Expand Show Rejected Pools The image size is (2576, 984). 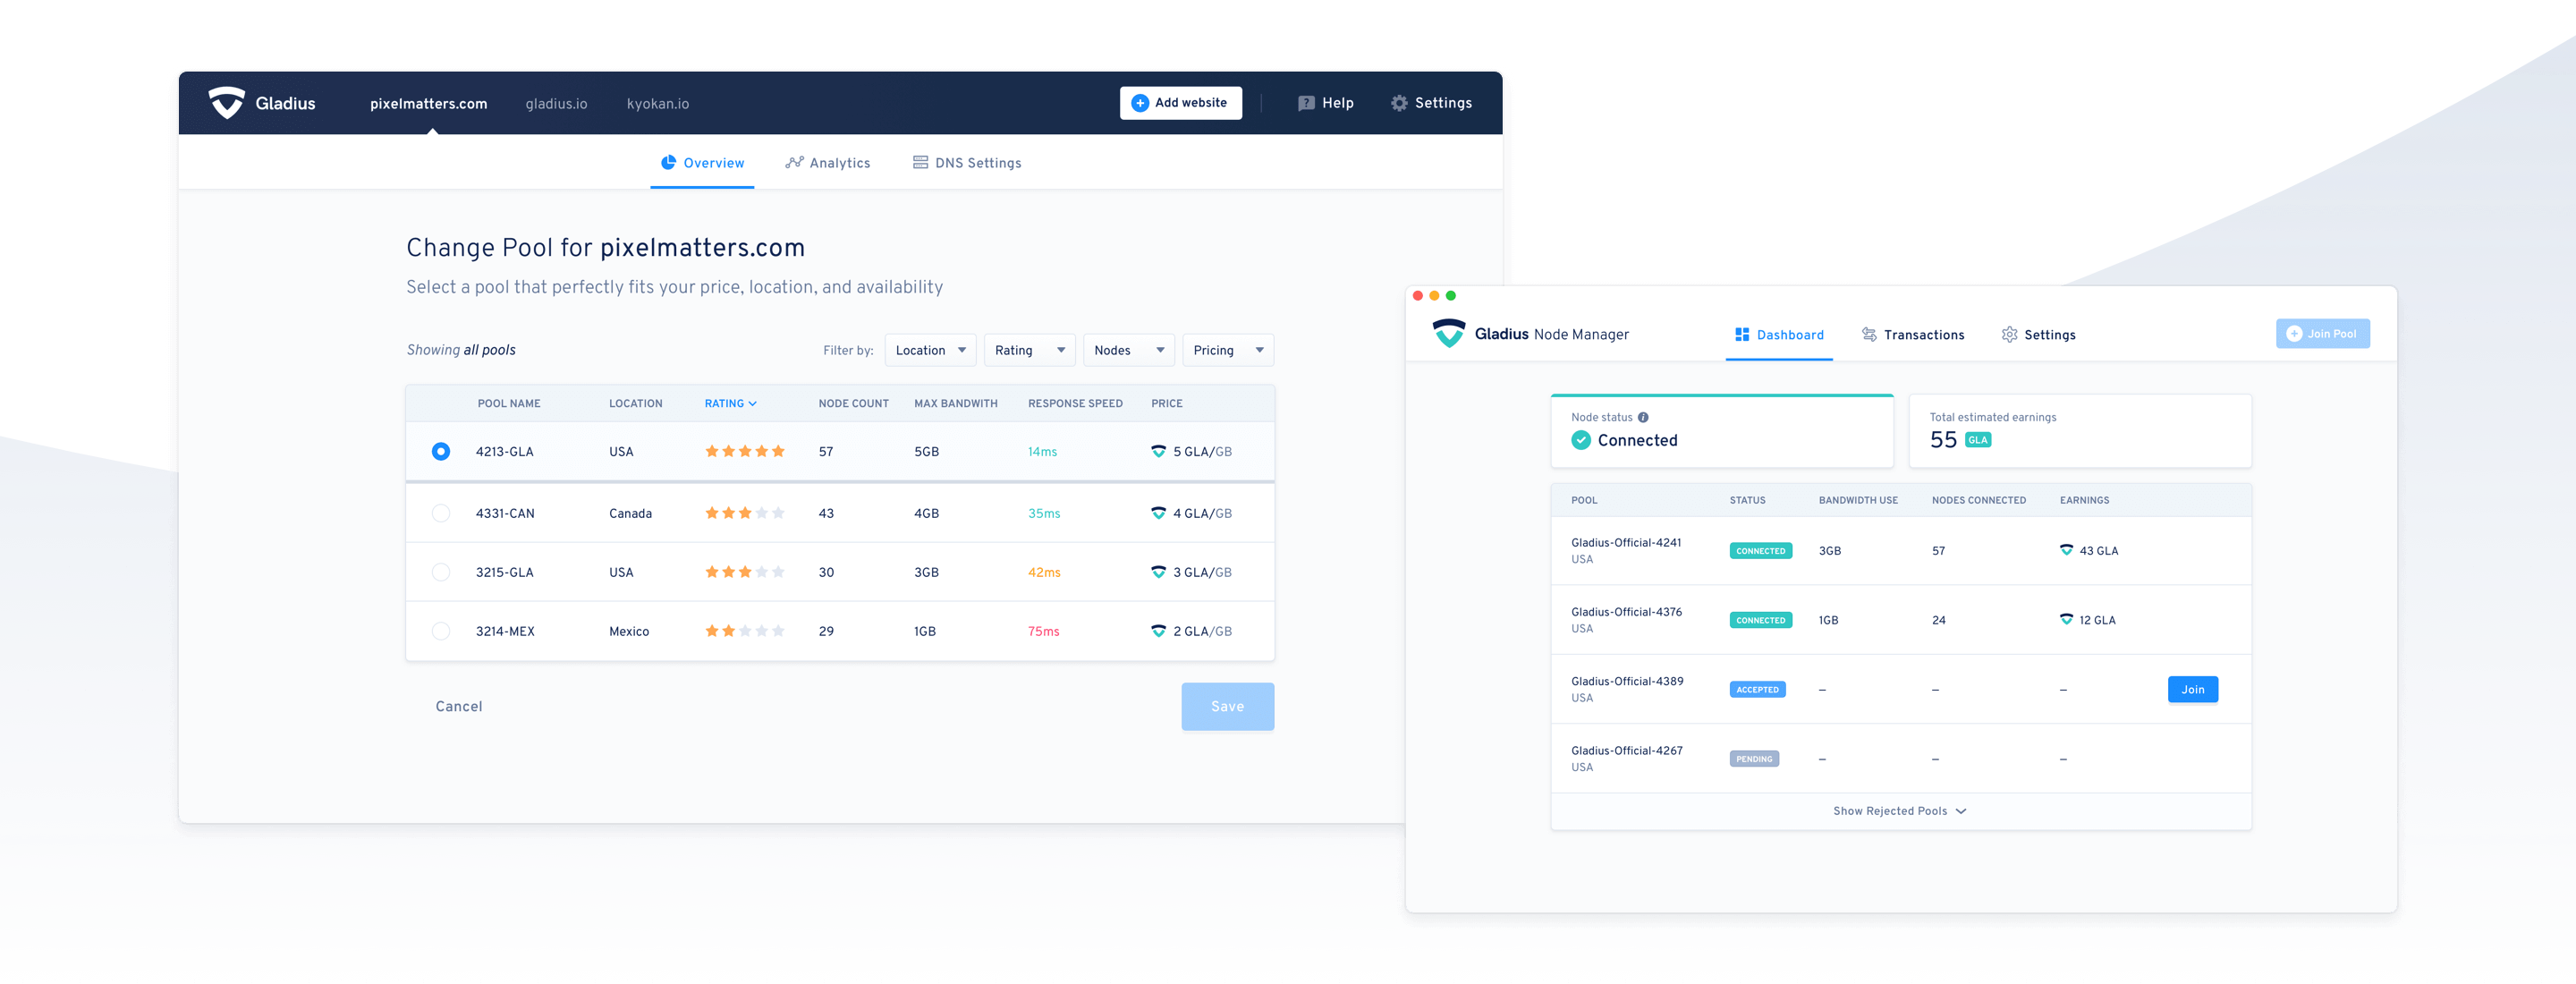pos(1899,811)
